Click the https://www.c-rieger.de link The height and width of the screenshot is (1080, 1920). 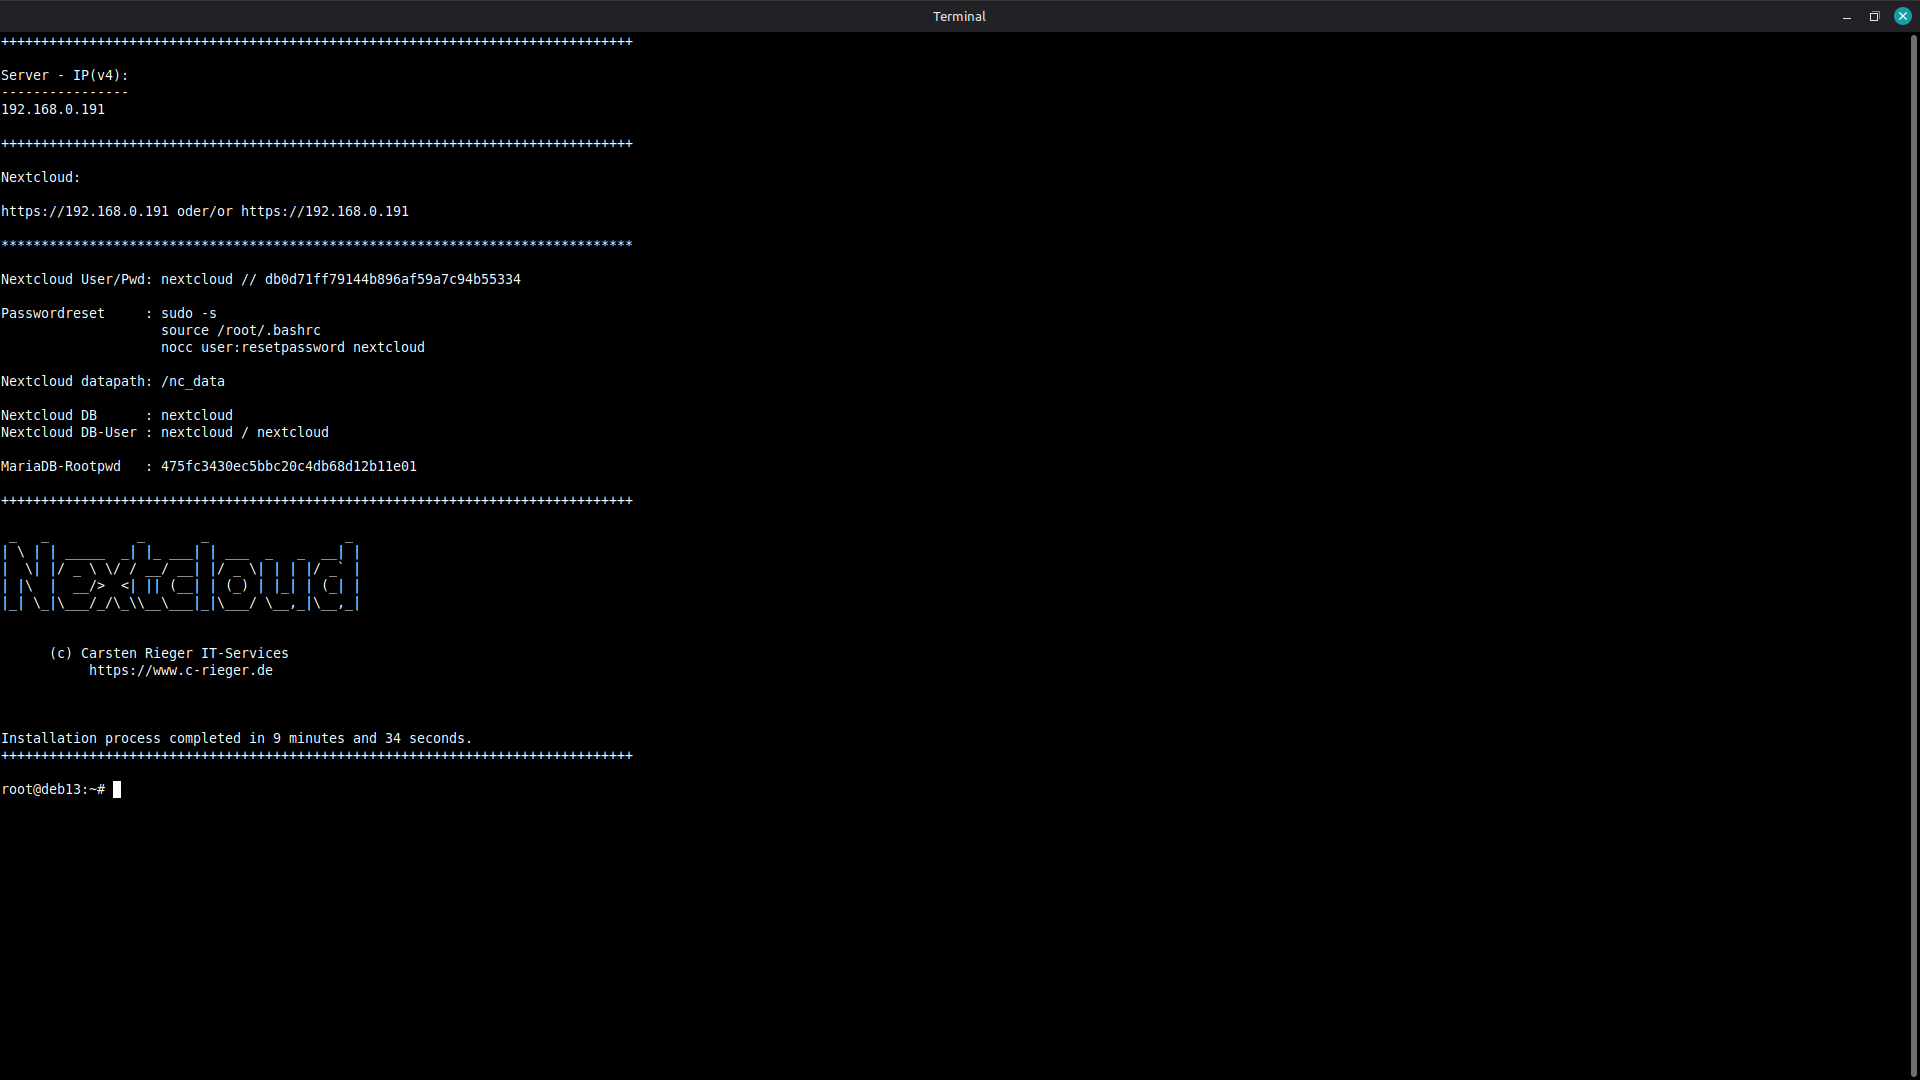[180, 671]
